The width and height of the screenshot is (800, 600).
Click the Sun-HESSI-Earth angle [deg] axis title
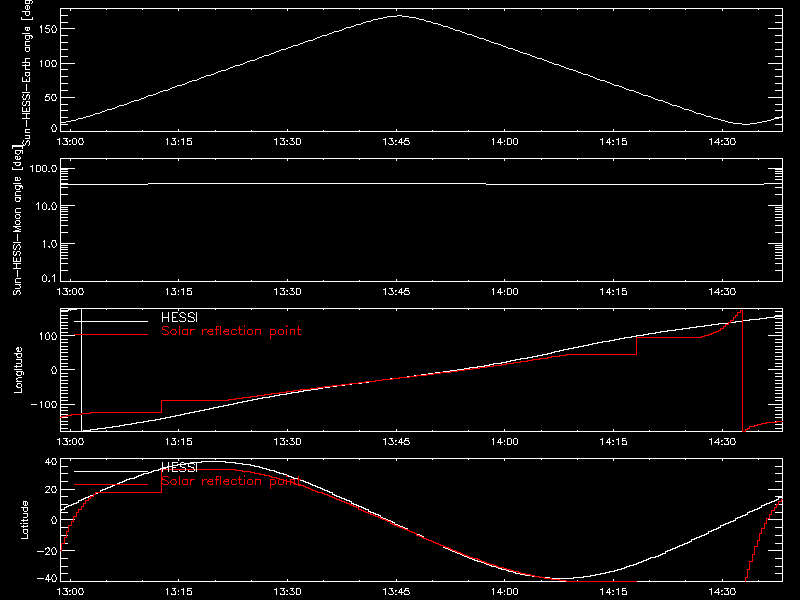(x=27, y=72)
